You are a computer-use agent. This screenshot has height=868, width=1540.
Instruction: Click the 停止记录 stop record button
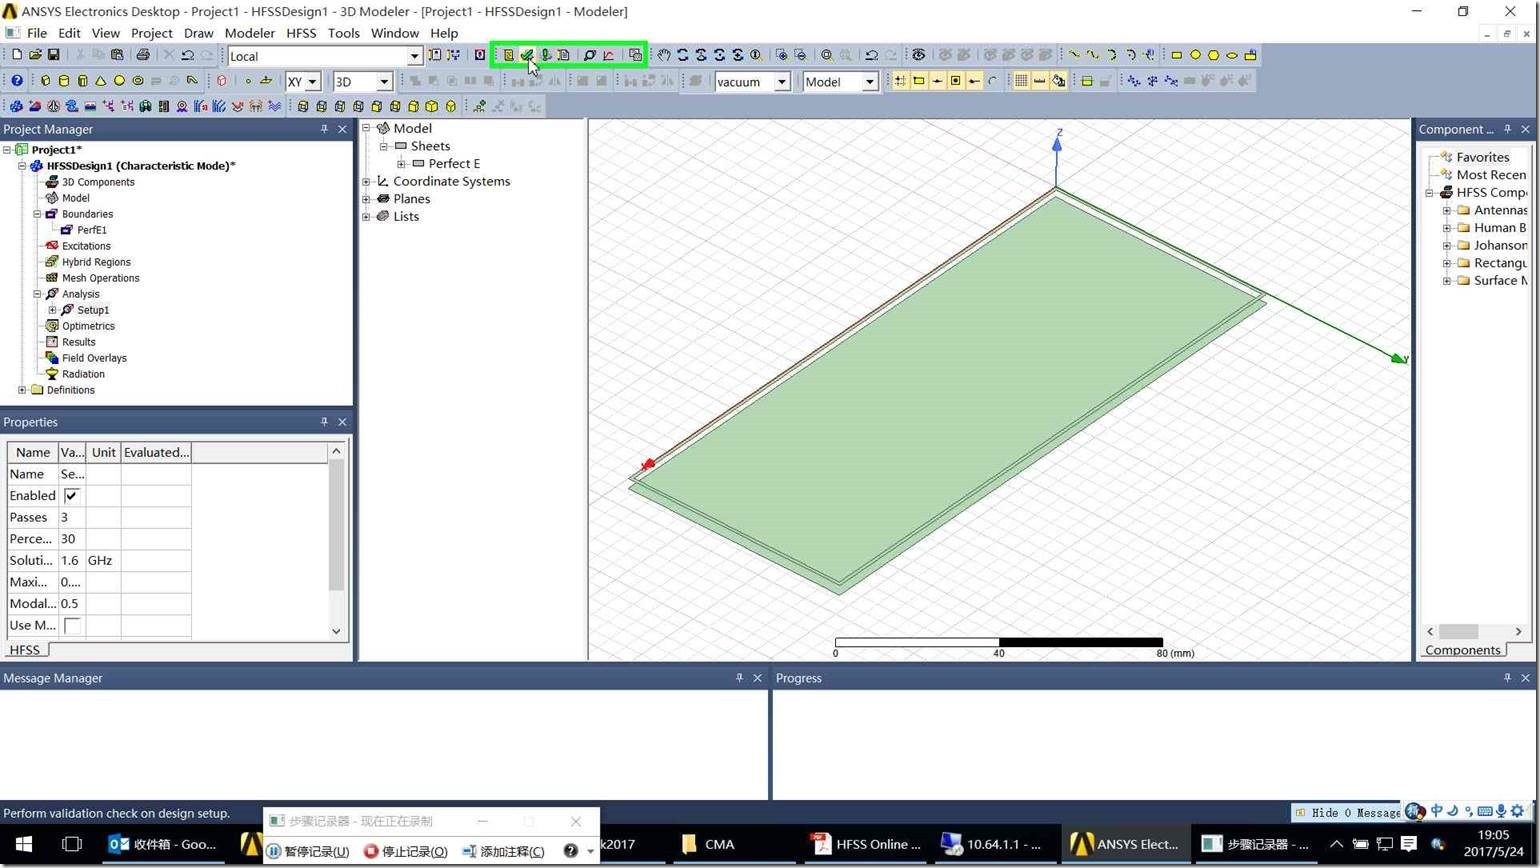(405, 851)
